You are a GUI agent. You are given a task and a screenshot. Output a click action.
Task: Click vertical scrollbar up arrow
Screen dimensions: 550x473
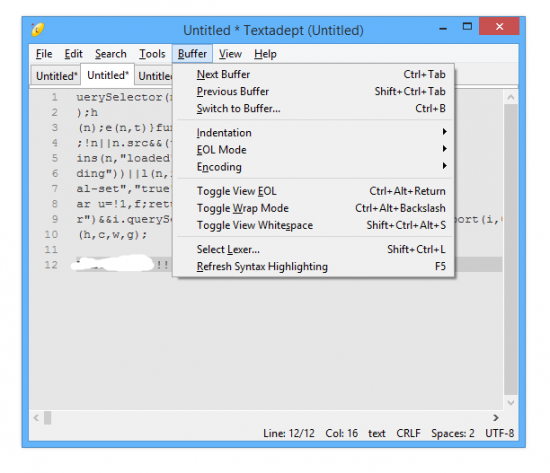tap(511, 98)
